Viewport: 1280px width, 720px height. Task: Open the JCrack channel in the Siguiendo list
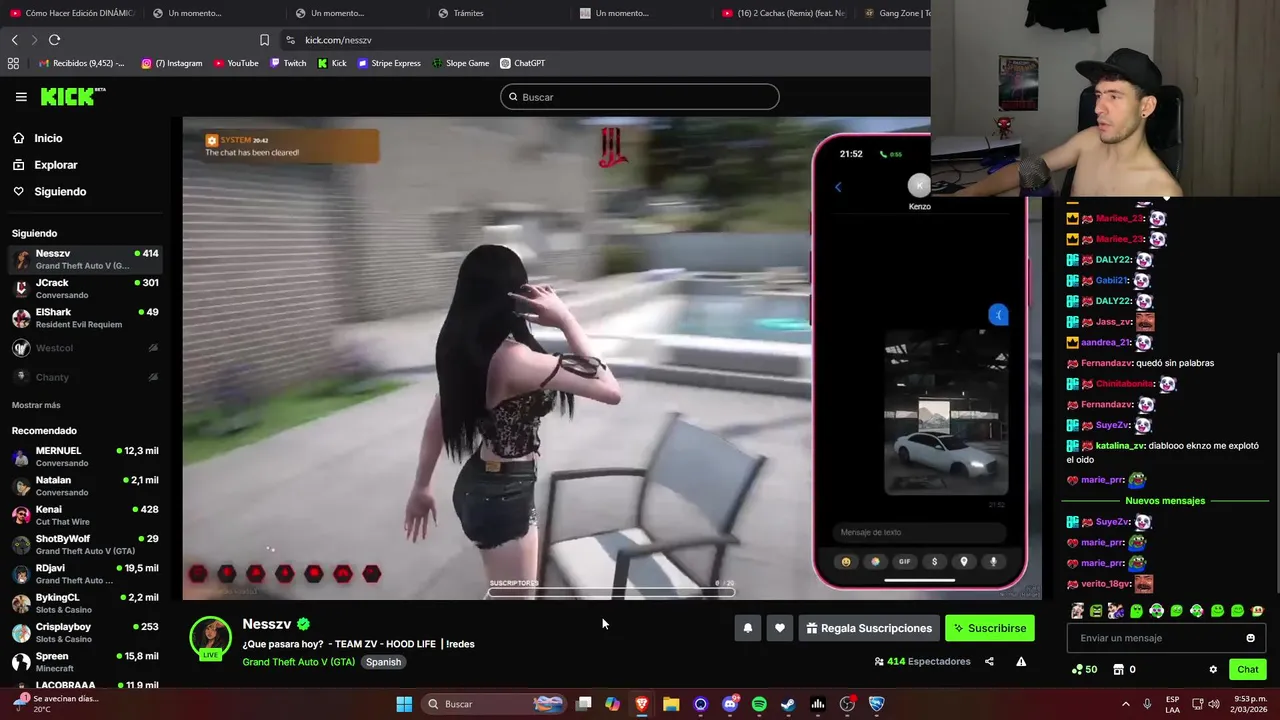(x=85, y=289)
